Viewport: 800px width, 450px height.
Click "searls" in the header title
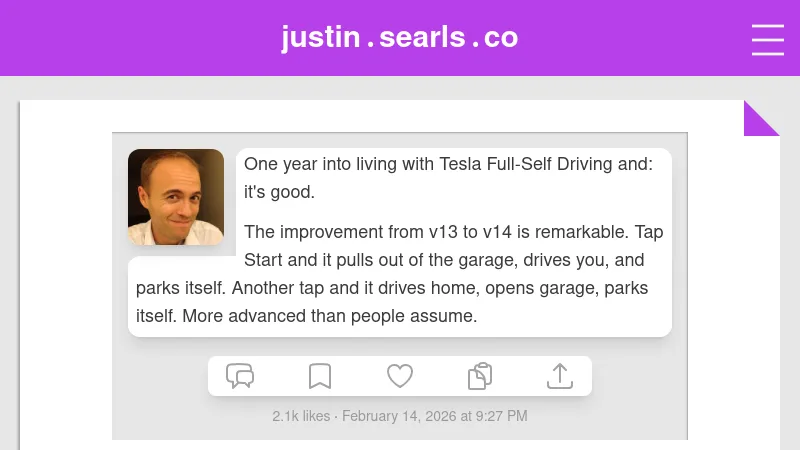tap(422, 37)
